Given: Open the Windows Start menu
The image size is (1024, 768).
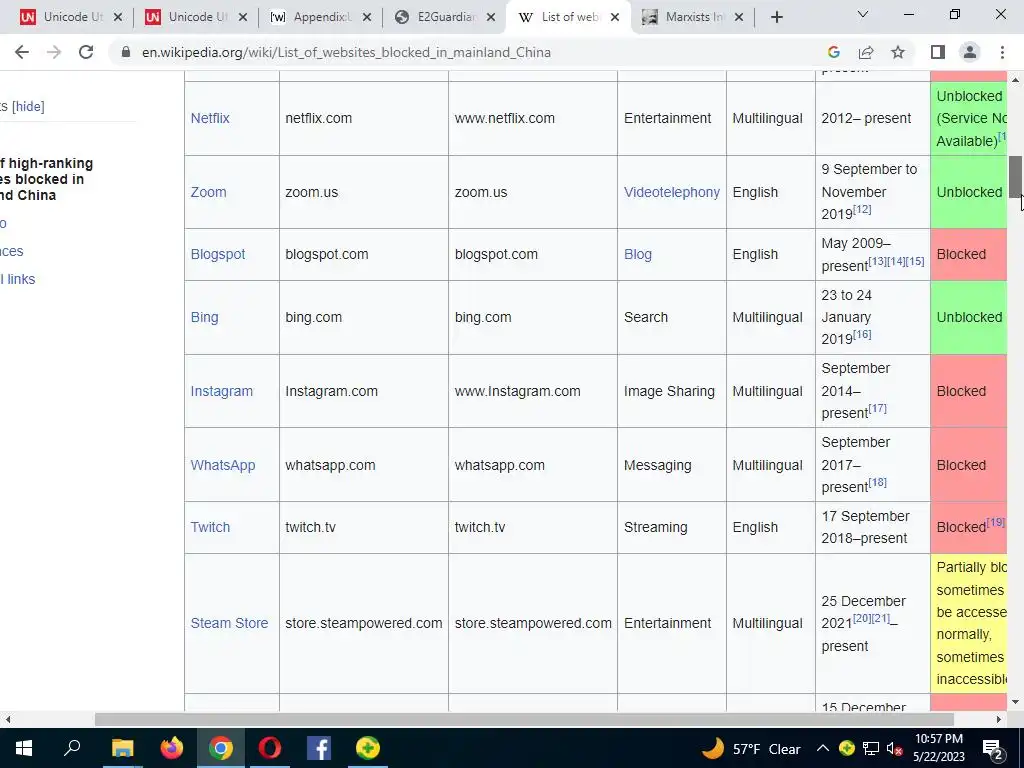Looking at the screenshot, I should pos(24,748).
